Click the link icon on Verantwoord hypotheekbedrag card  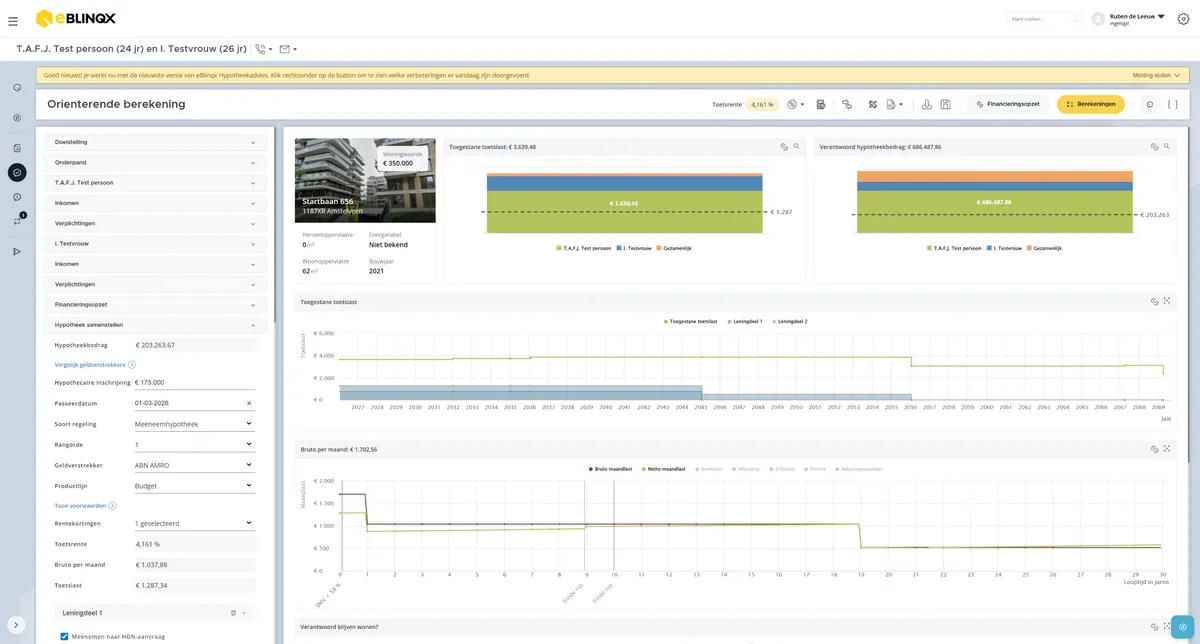coord(1154,147)
